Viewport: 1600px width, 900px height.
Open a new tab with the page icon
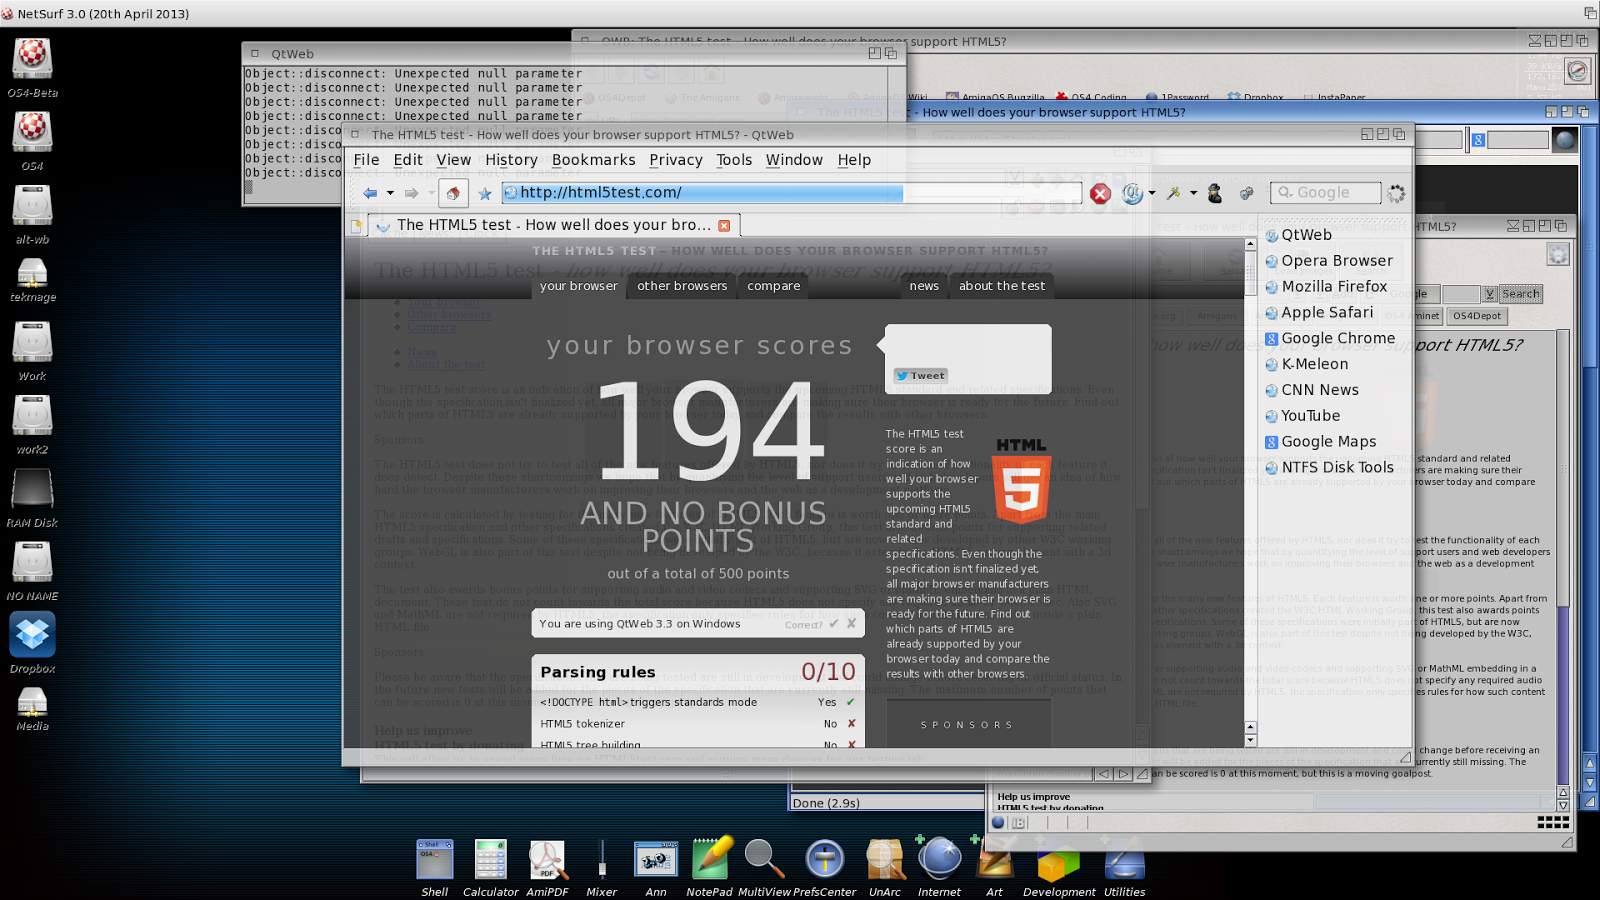pyautogui.click(x=356, y=226)
